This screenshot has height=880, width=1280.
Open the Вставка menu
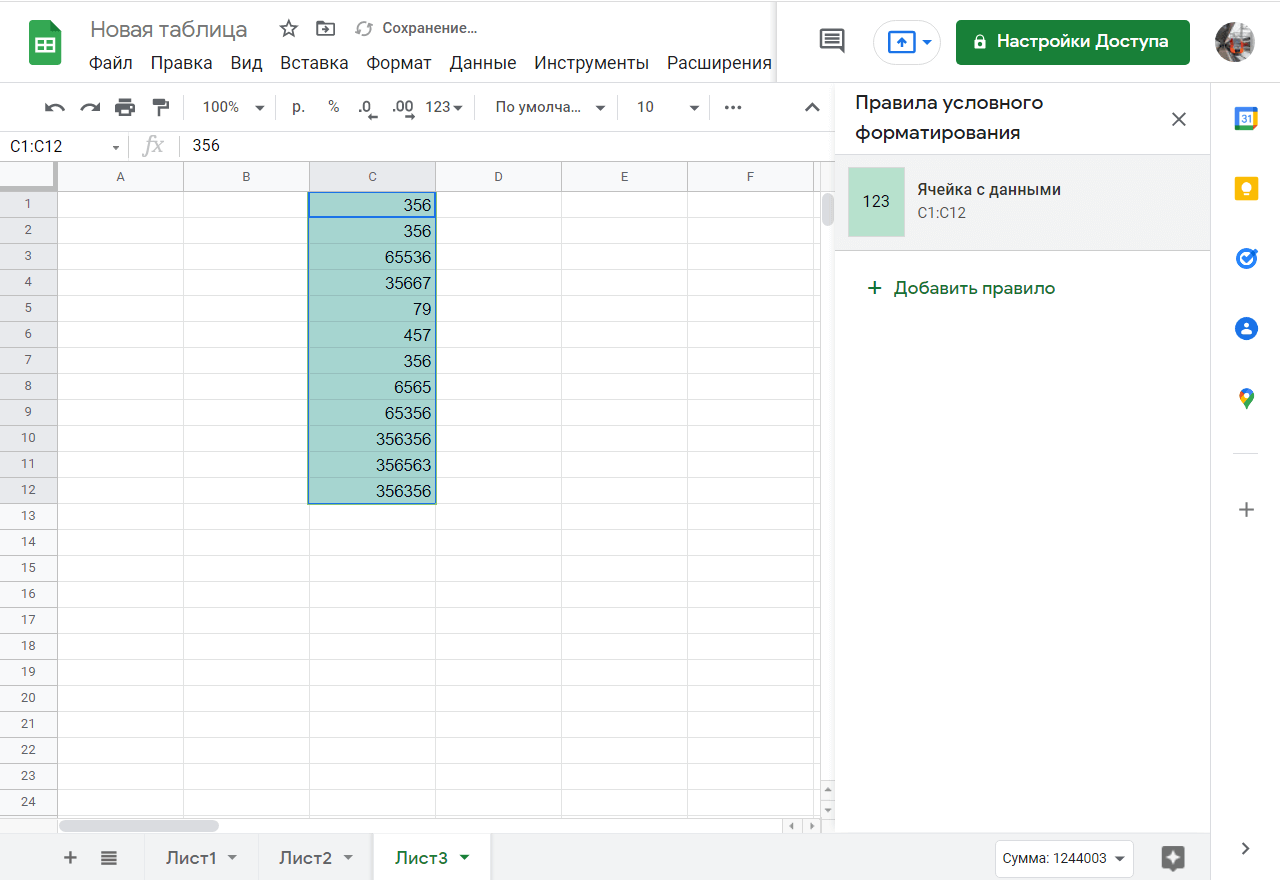point(314,63)
